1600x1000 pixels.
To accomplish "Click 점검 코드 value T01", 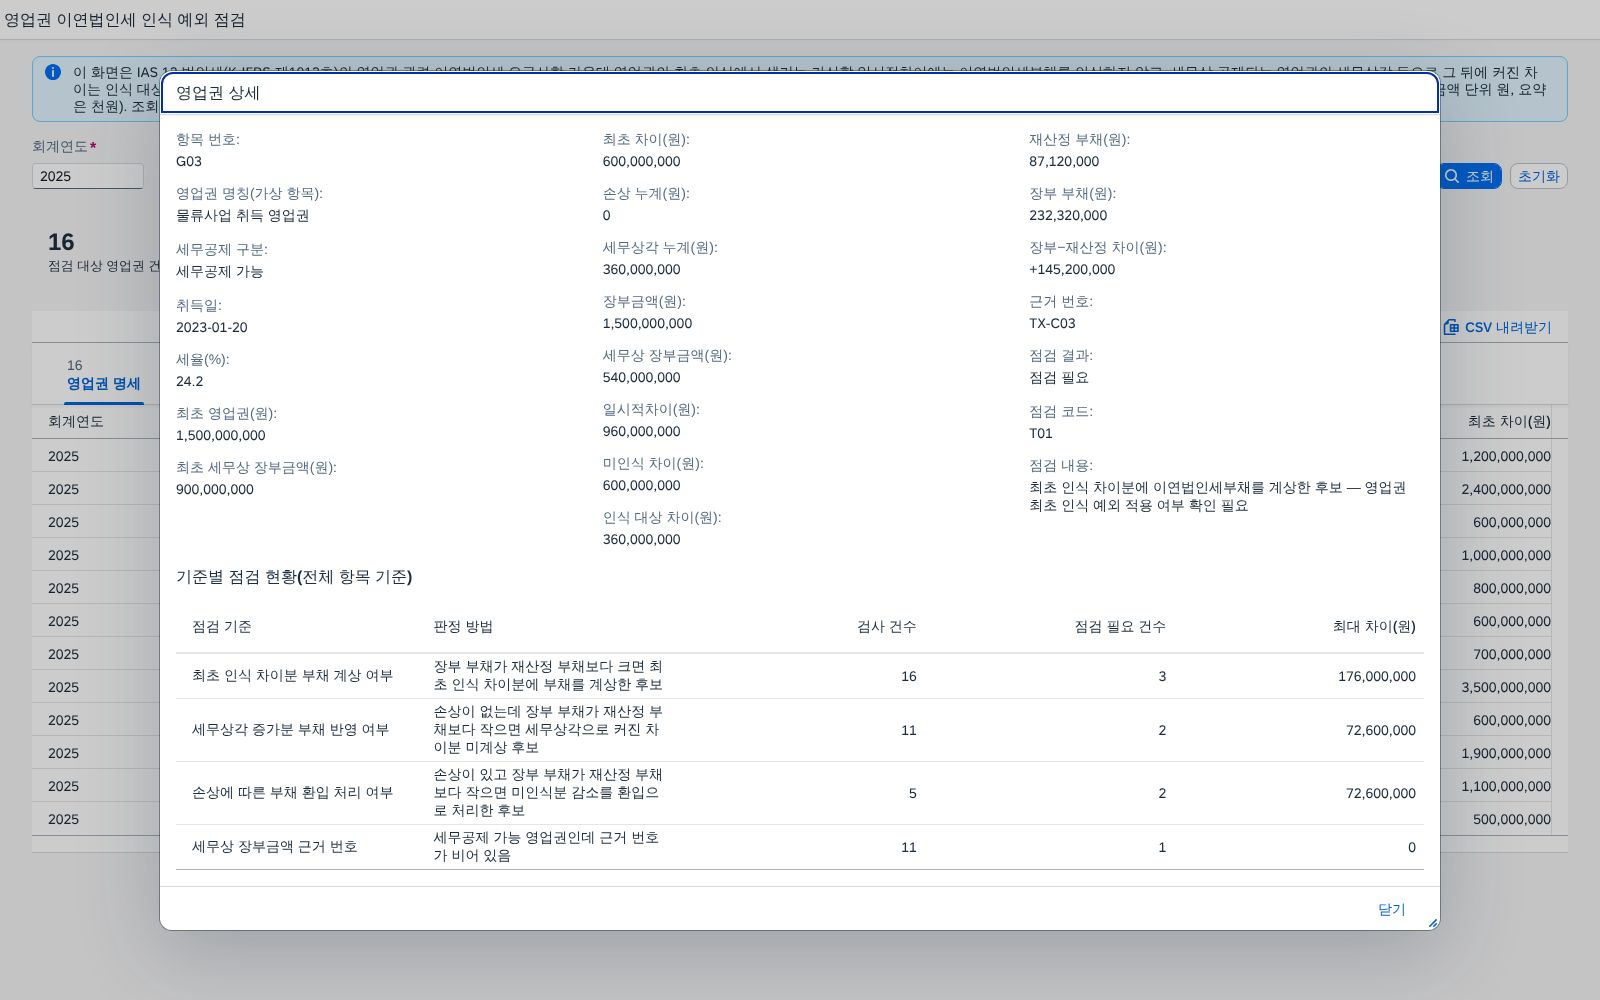I will pyautogui.click(x=1041, y=433).
